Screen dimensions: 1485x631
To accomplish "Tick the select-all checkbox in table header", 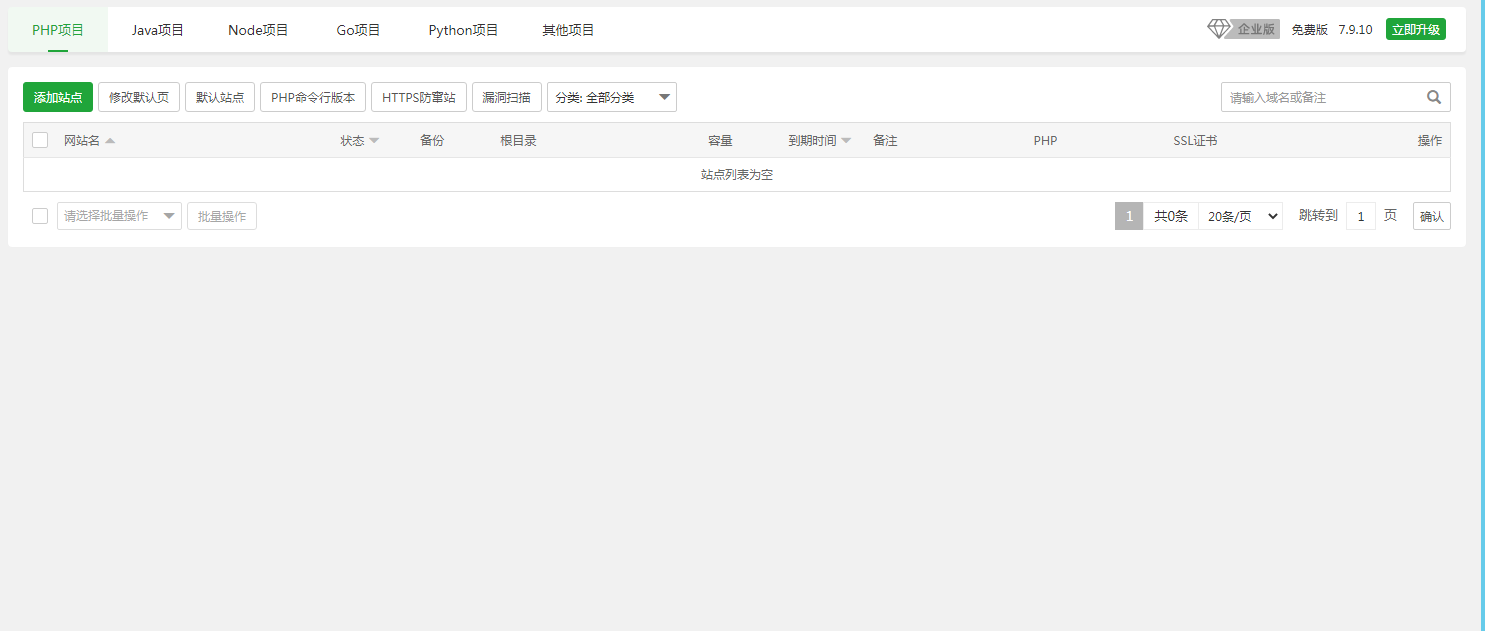I will [x=40, y=140].
